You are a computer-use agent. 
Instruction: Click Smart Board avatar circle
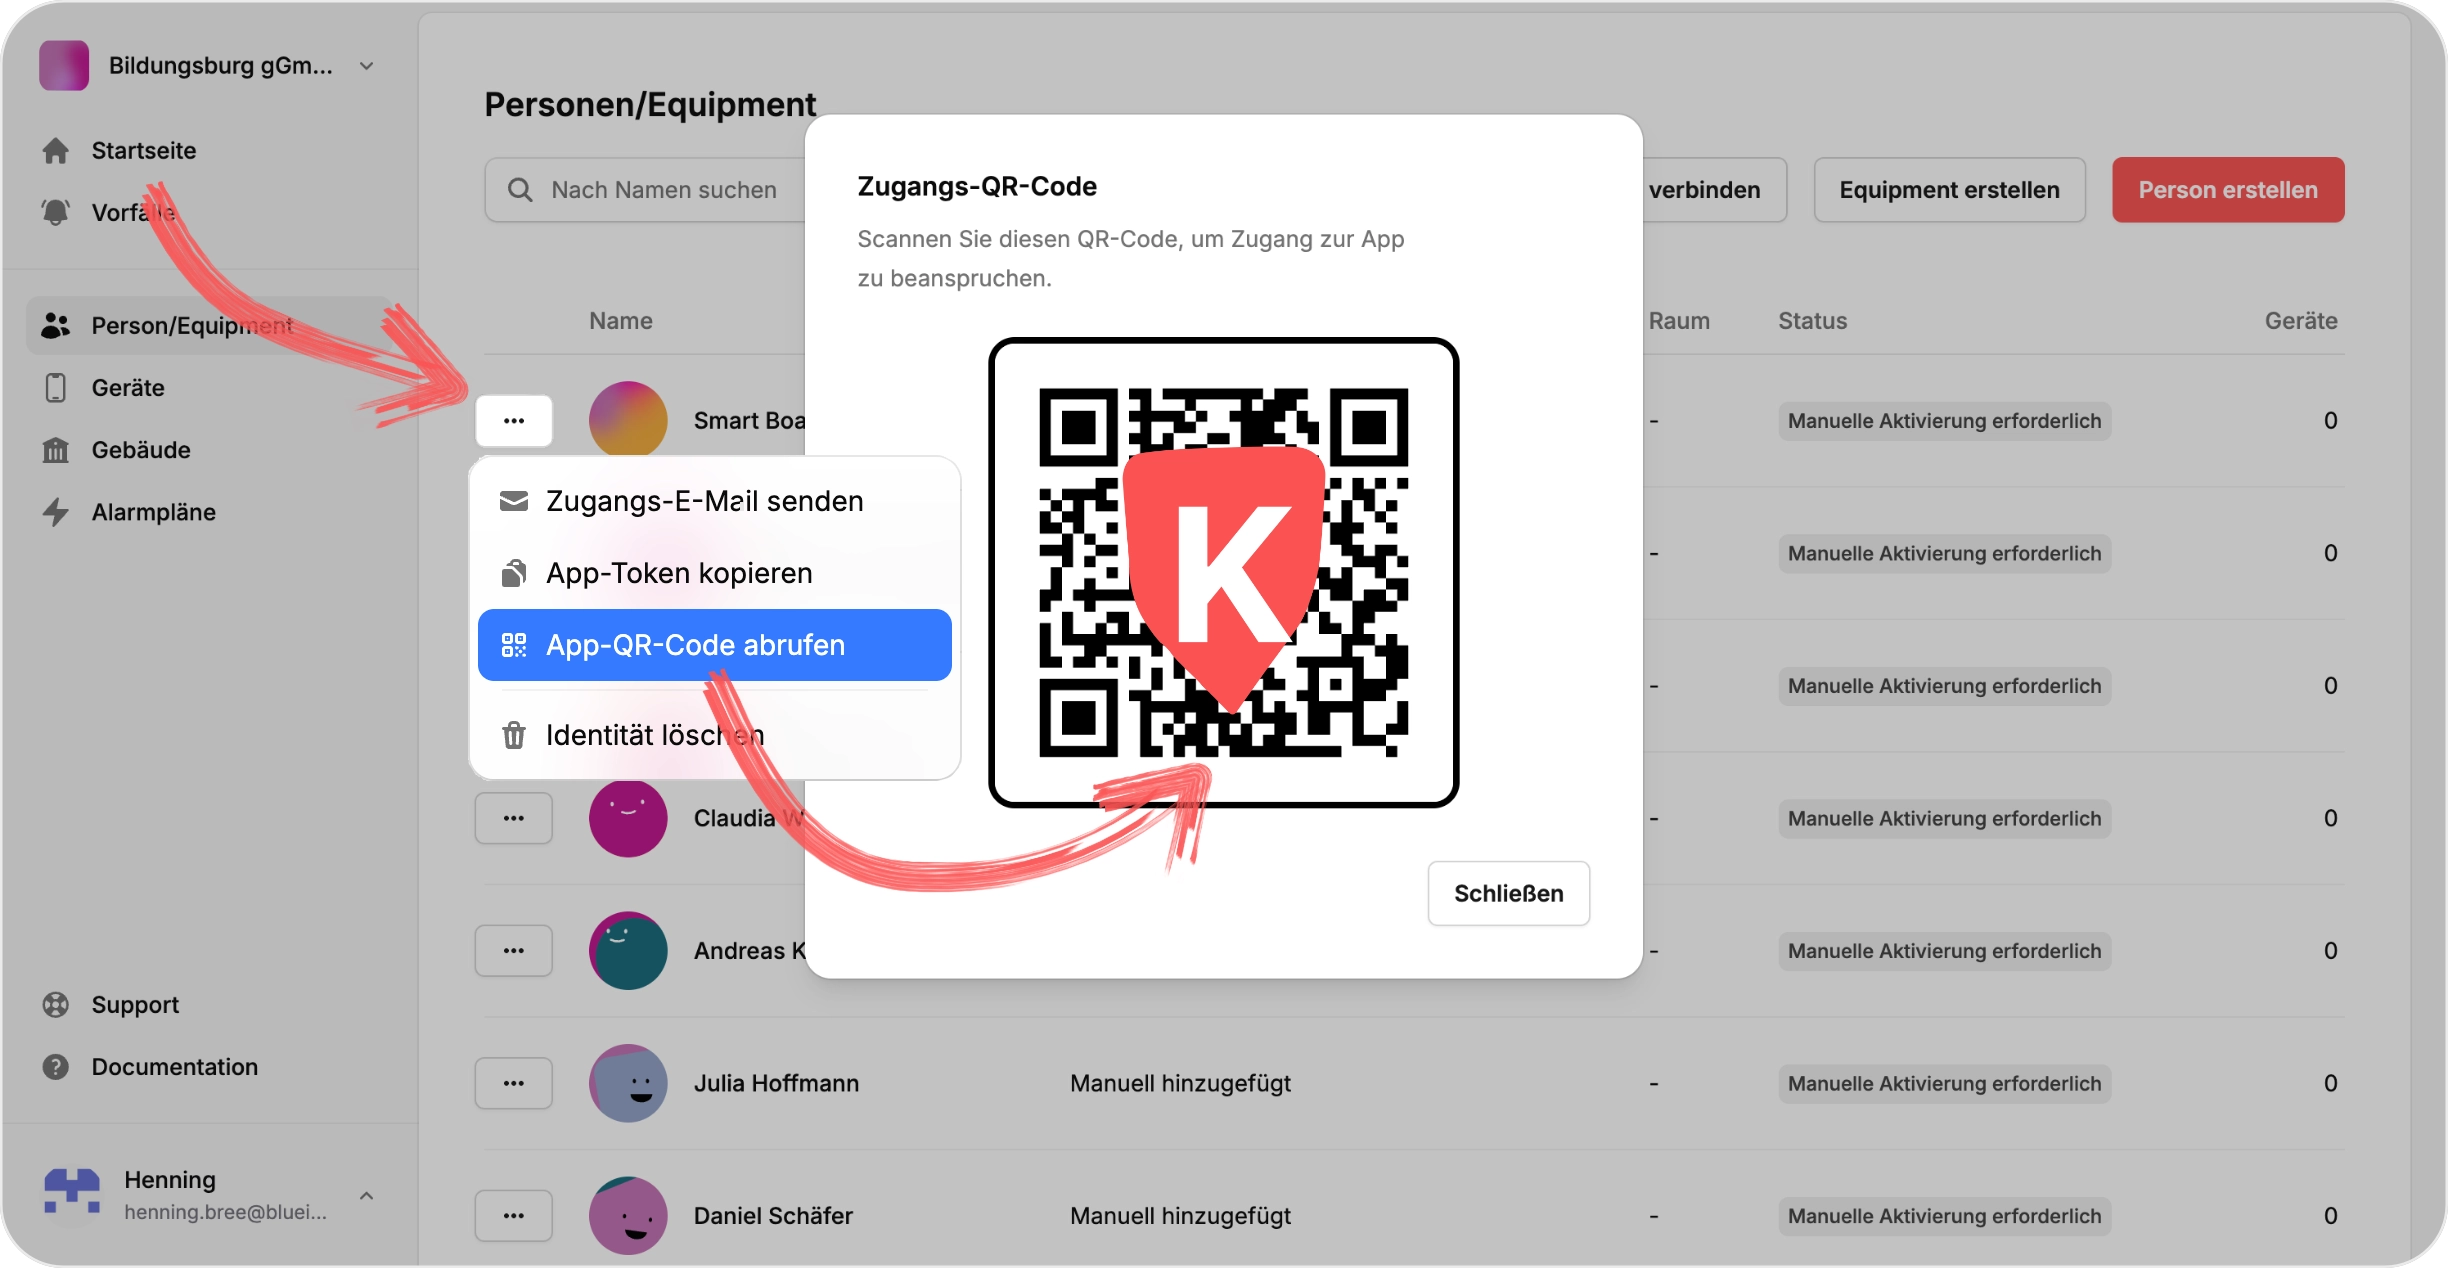click(x=628, y=420)
